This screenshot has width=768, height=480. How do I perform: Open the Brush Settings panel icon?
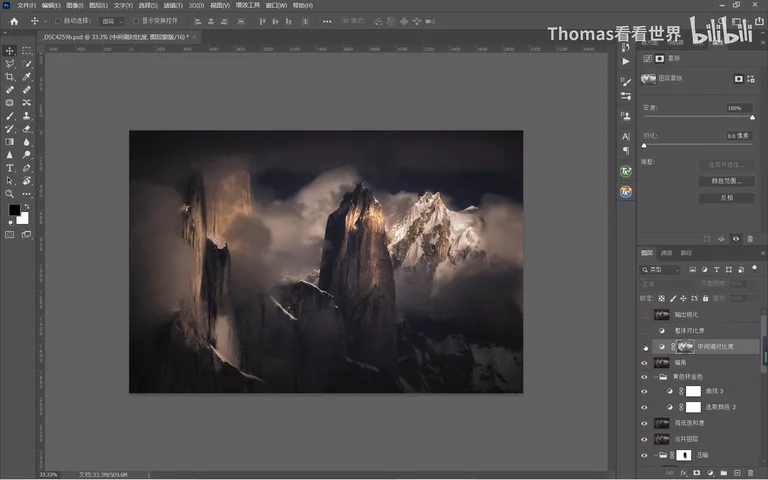tap(625, 81)
